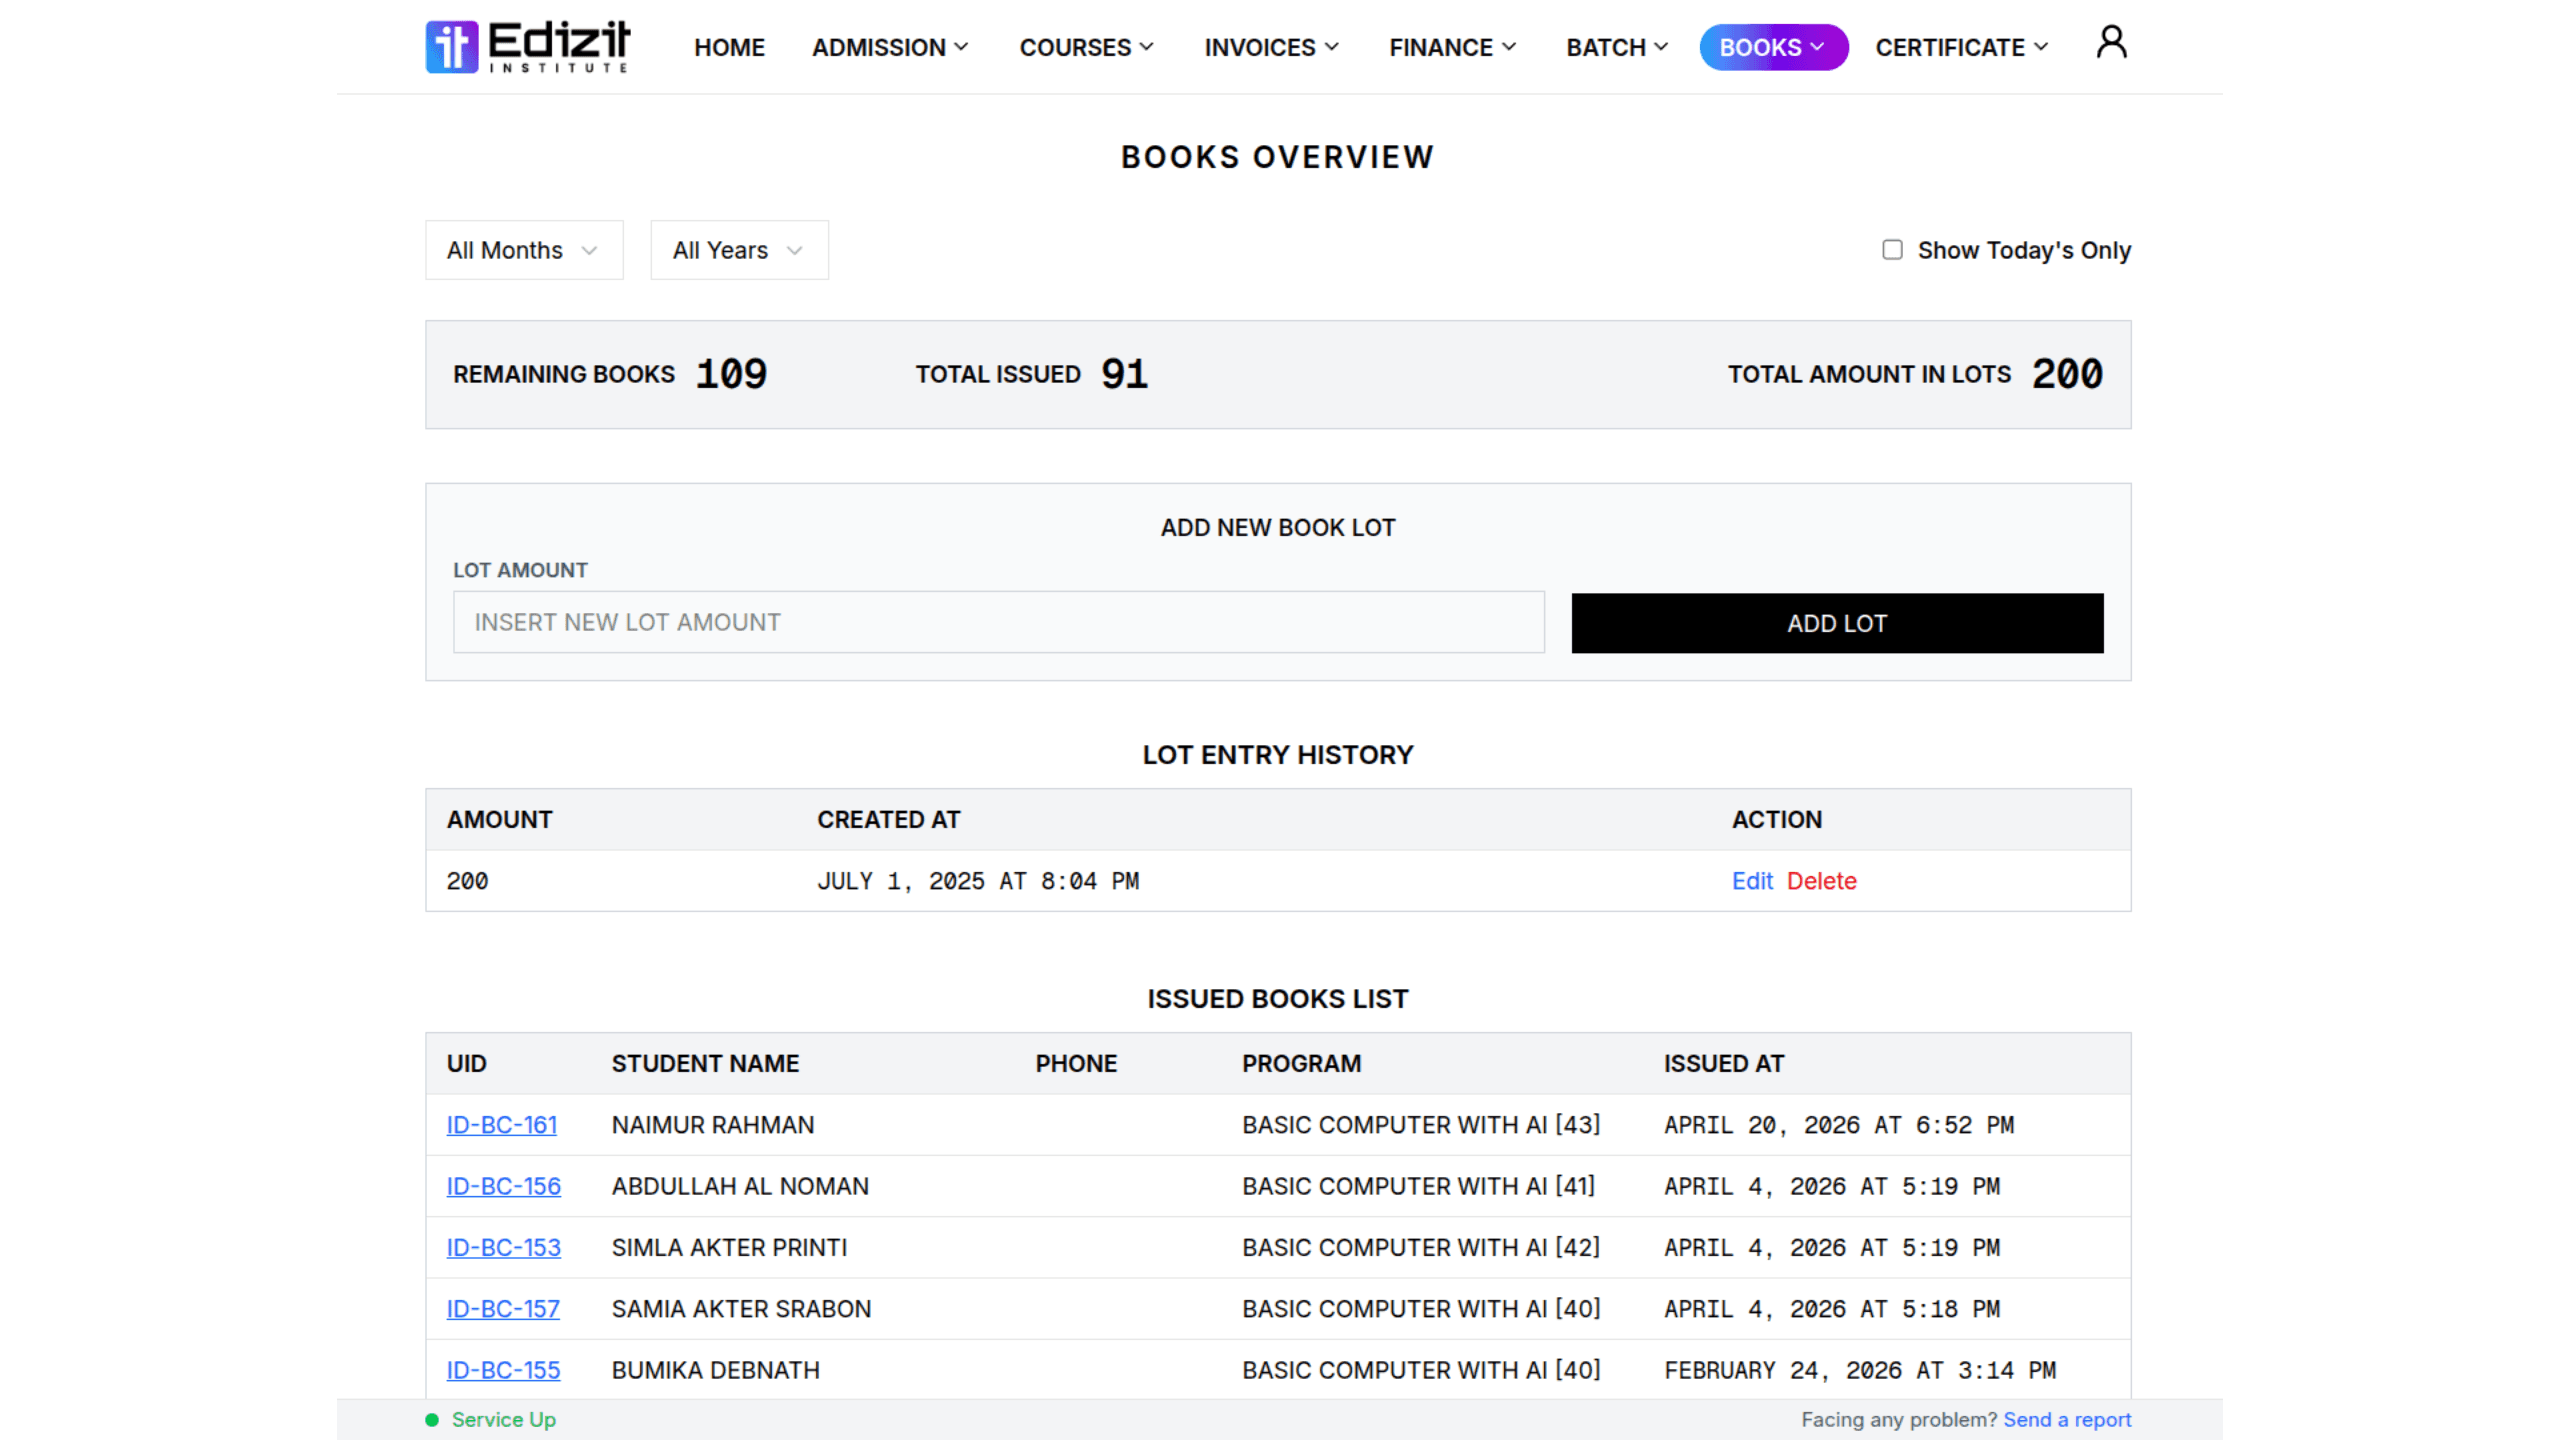Focus the Insert New Lot Amount field

click(x=998, y=622)
